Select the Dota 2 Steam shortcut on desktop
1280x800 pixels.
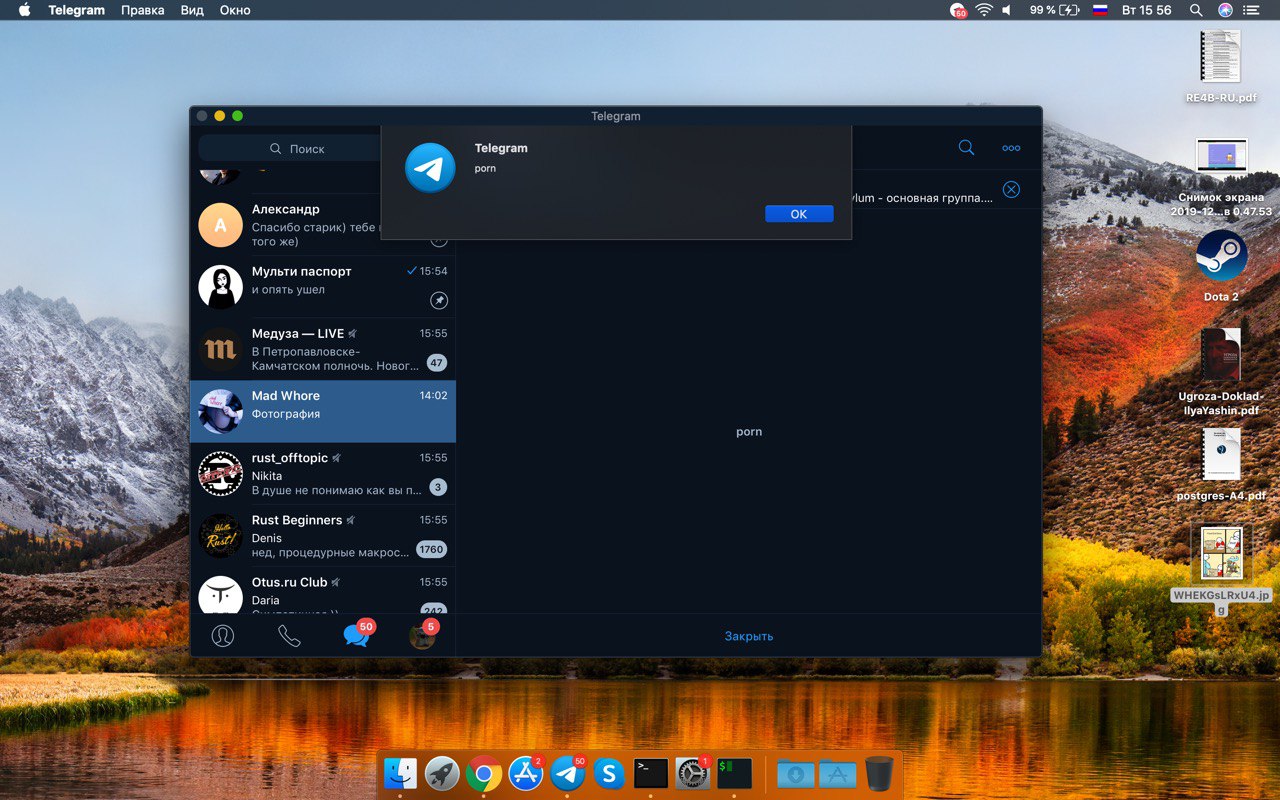[x=1221, y=266]
